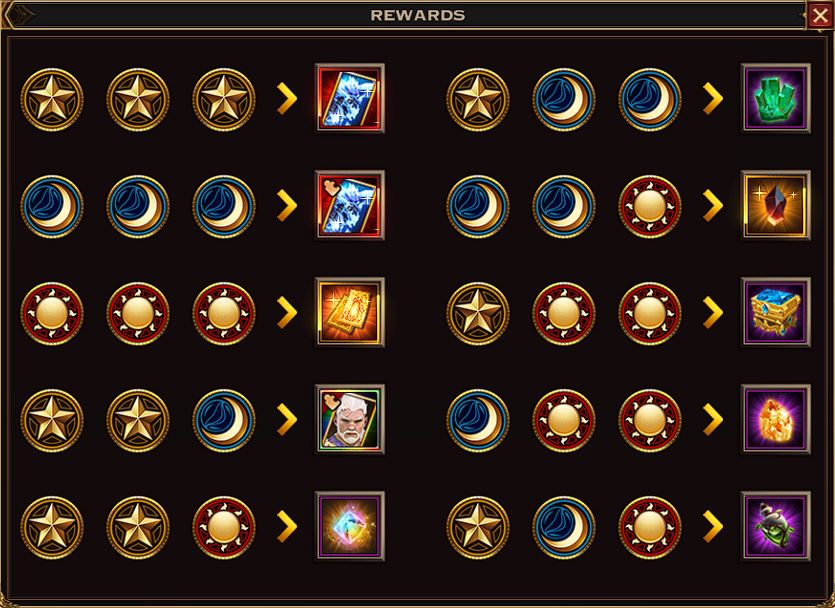
Task: Open the golden sacred cards reward
Action: pyautogui.click(x=349, y=312)
